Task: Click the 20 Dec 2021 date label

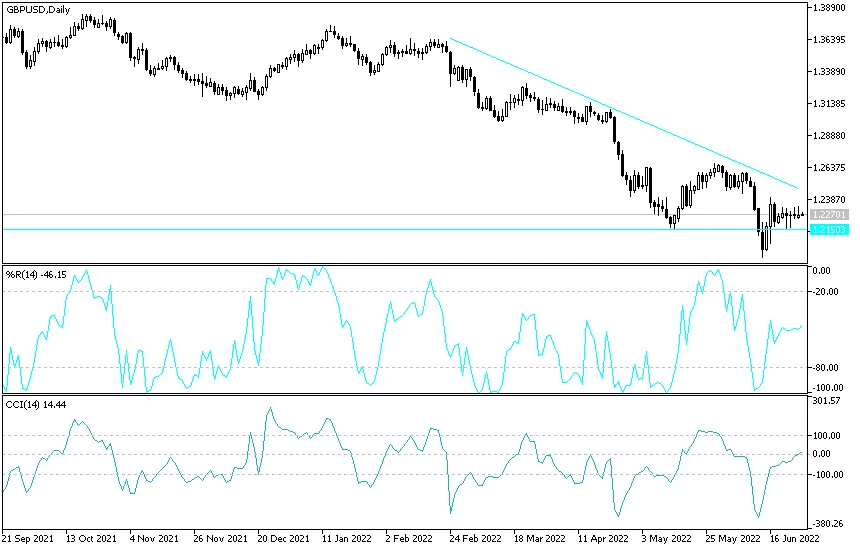Action: (284, 538)
